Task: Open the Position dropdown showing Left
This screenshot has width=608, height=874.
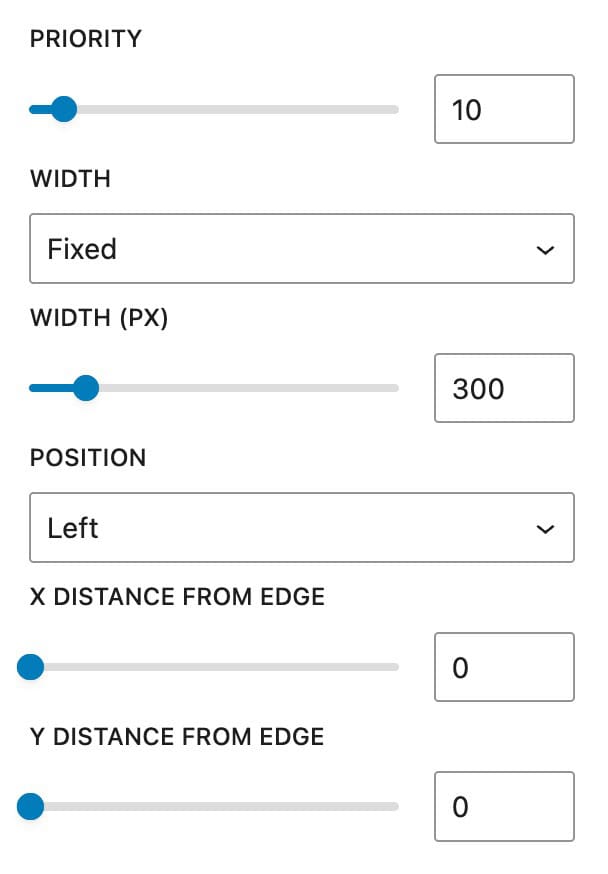Action: [x=302, y=528]
